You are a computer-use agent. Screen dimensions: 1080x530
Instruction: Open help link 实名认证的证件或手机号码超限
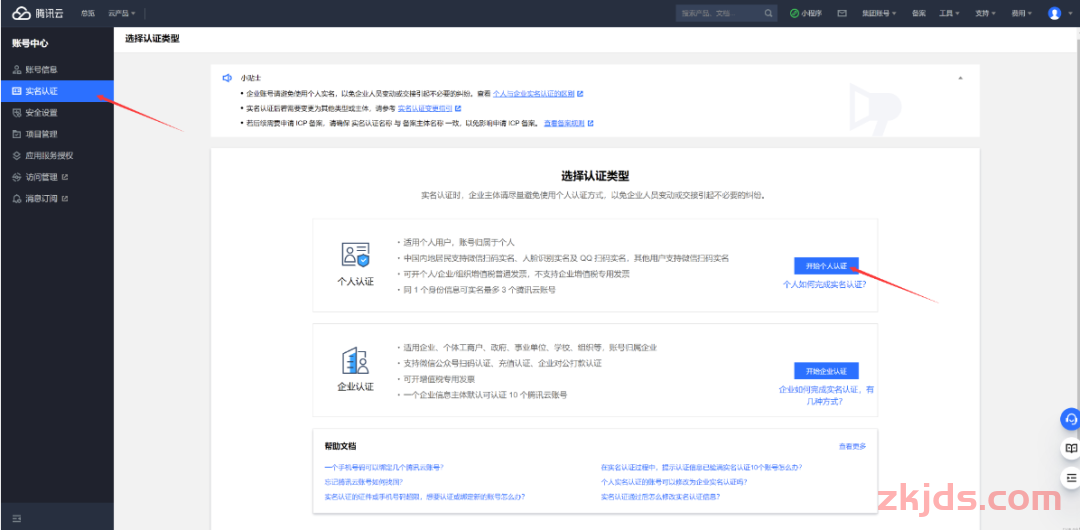[424, 496]
